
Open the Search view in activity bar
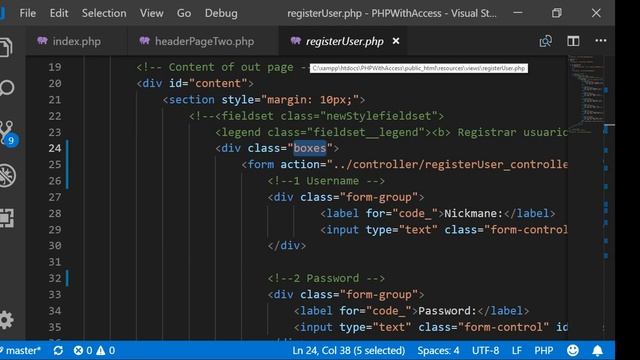click(7, 88)
